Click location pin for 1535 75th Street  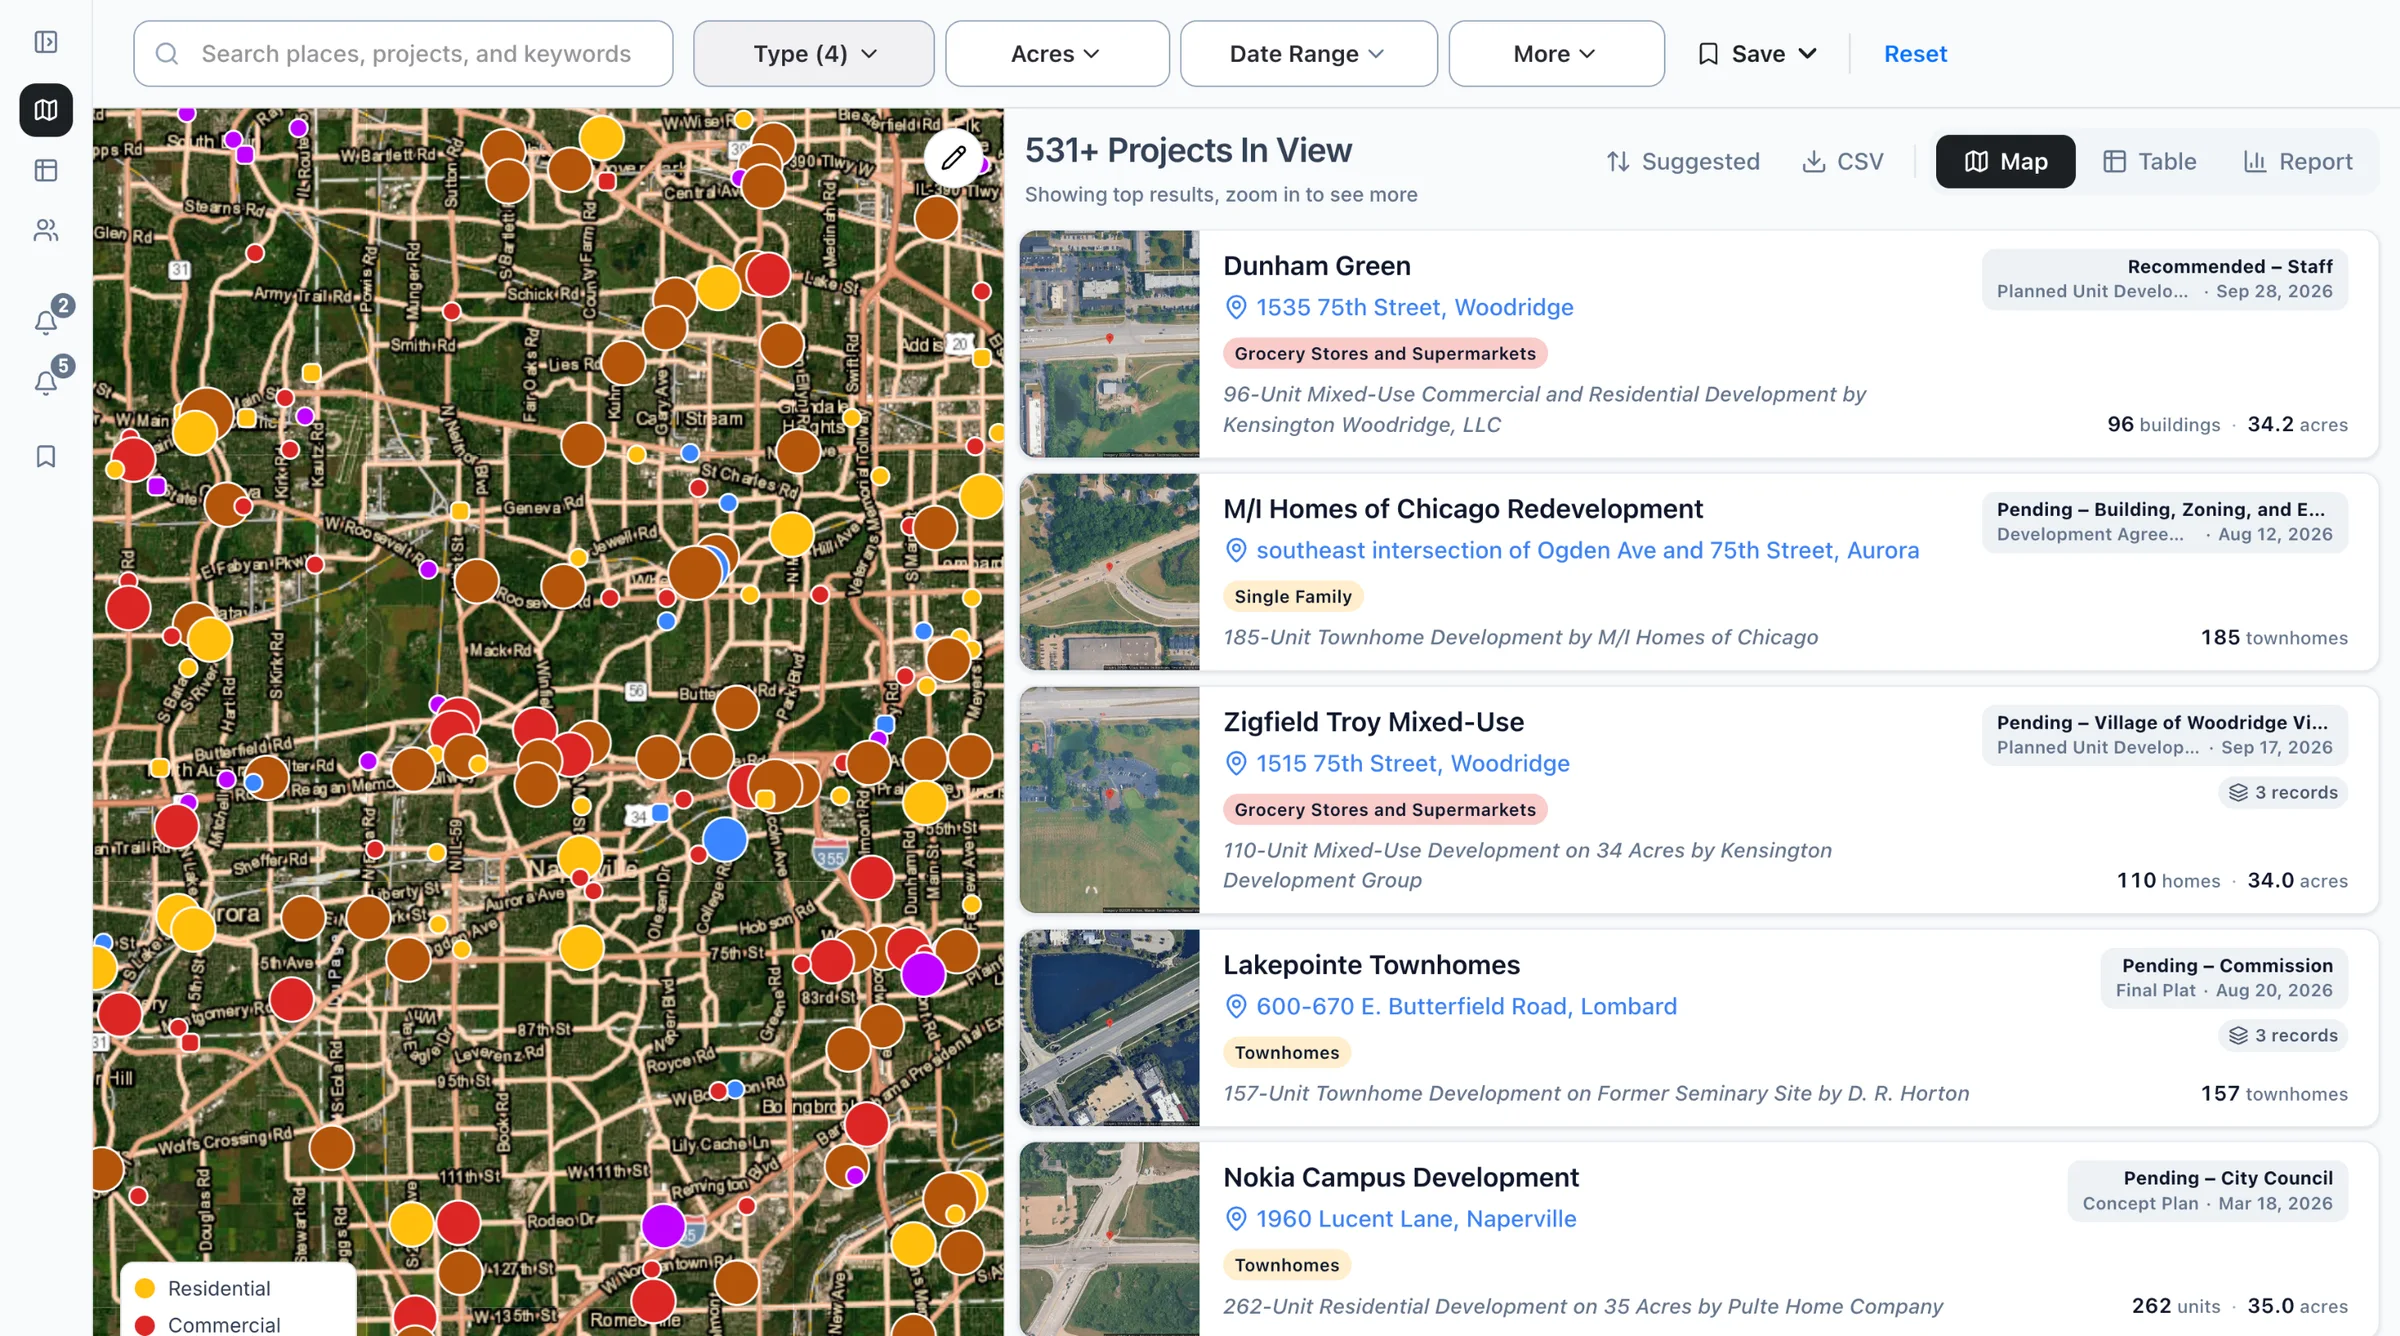[1236, 307]
